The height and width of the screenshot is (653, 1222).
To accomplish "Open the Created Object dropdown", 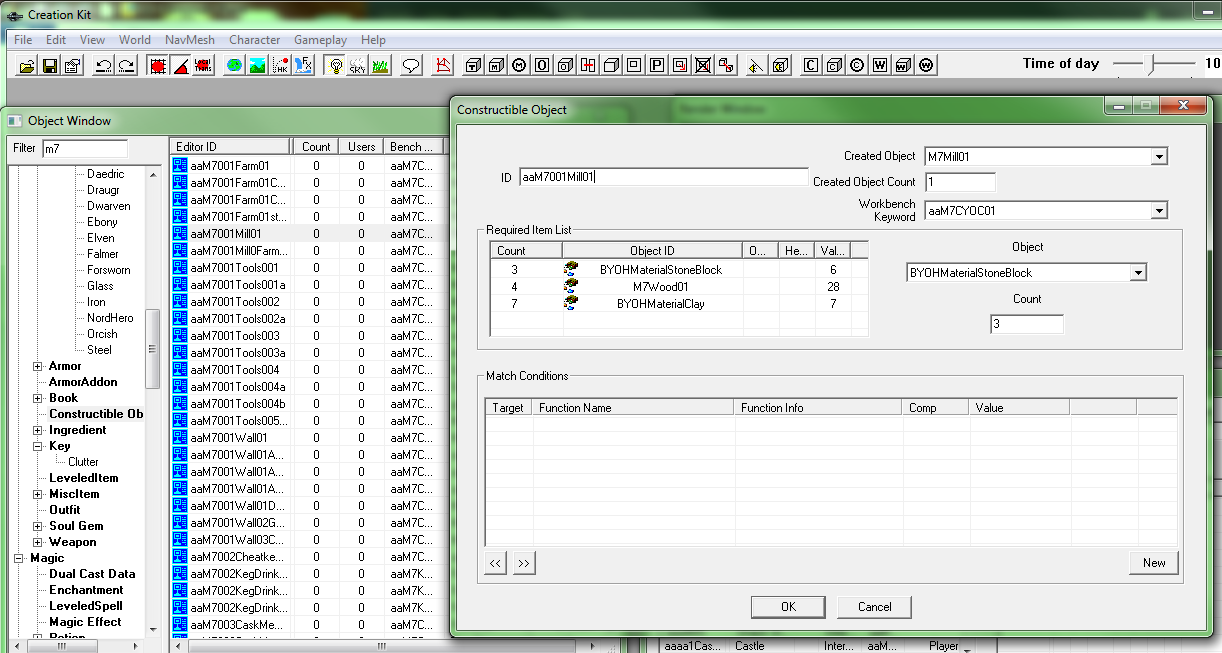I will click(1158, 157).
